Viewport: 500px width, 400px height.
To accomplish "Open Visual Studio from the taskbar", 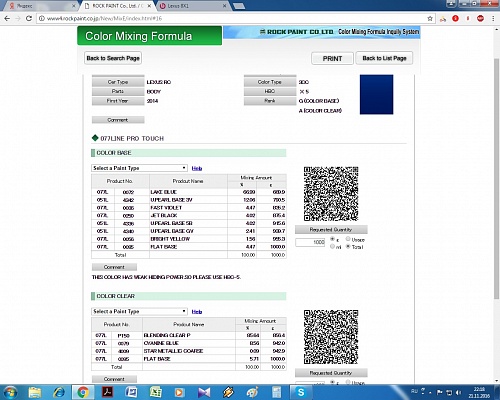I will click(204, 392).
